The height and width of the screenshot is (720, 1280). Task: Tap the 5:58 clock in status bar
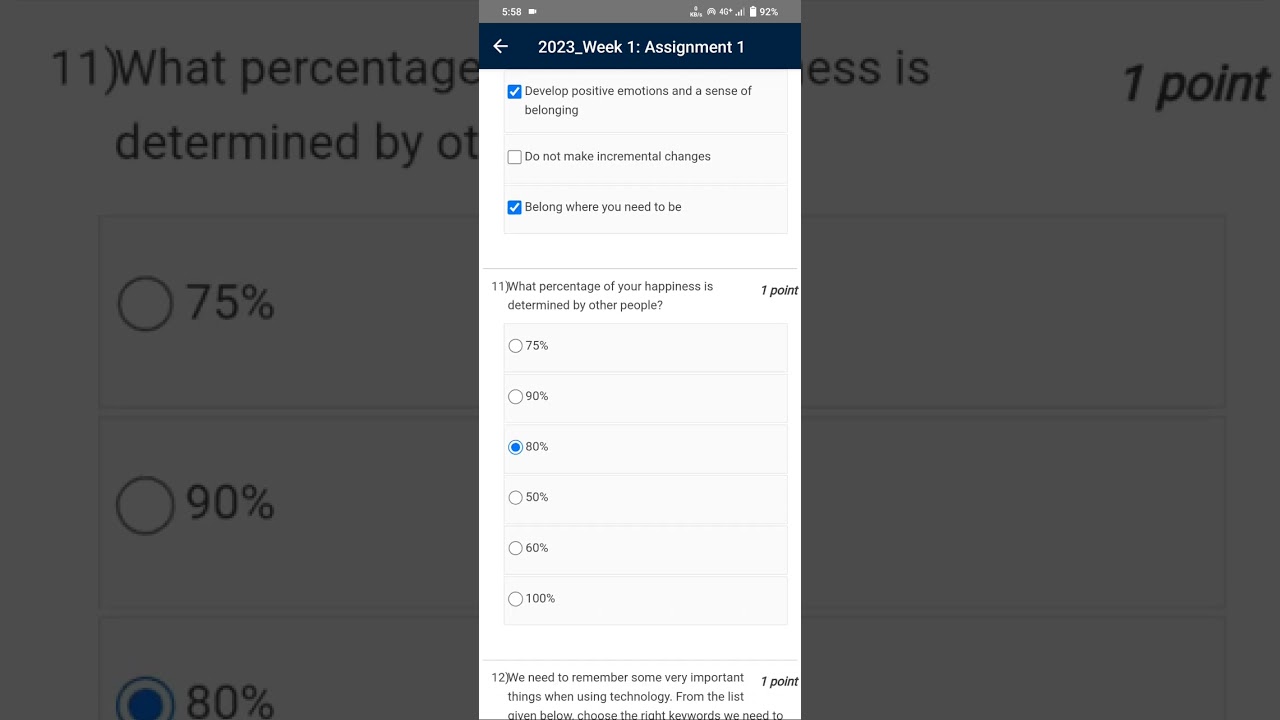(512, 12)
